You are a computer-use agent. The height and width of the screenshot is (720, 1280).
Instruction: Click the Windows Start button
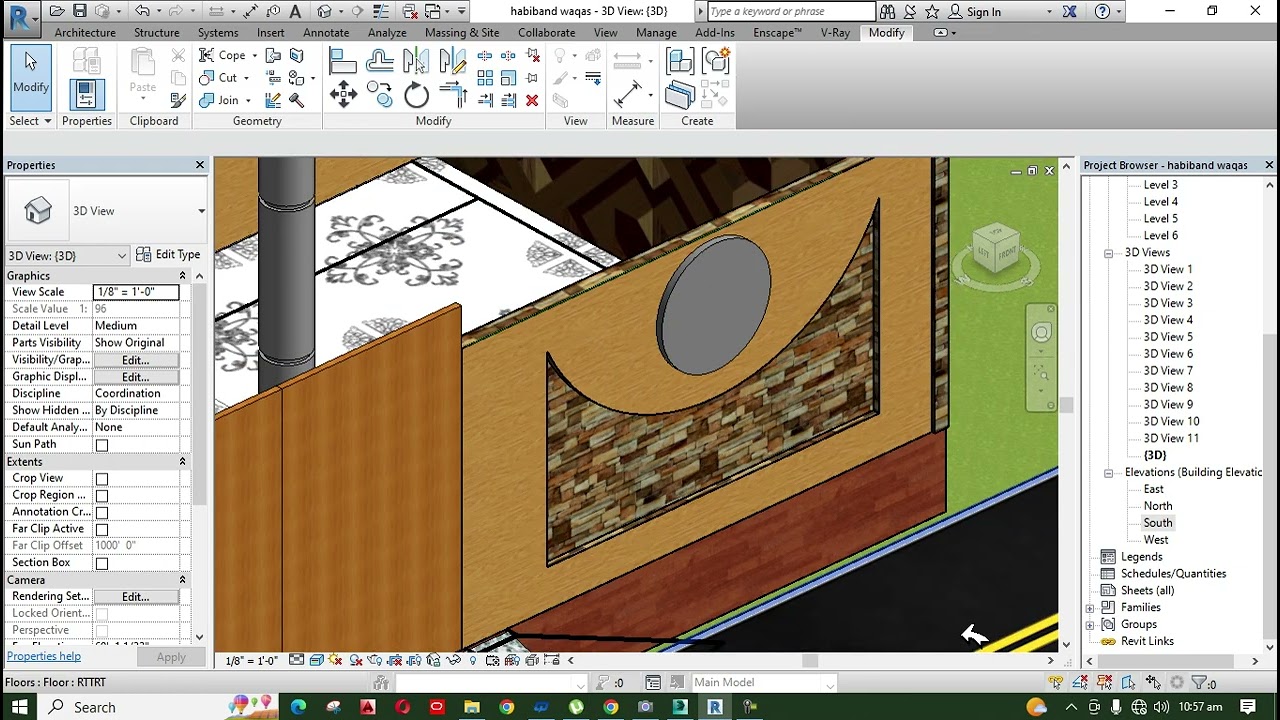click(x=19, y=707)
